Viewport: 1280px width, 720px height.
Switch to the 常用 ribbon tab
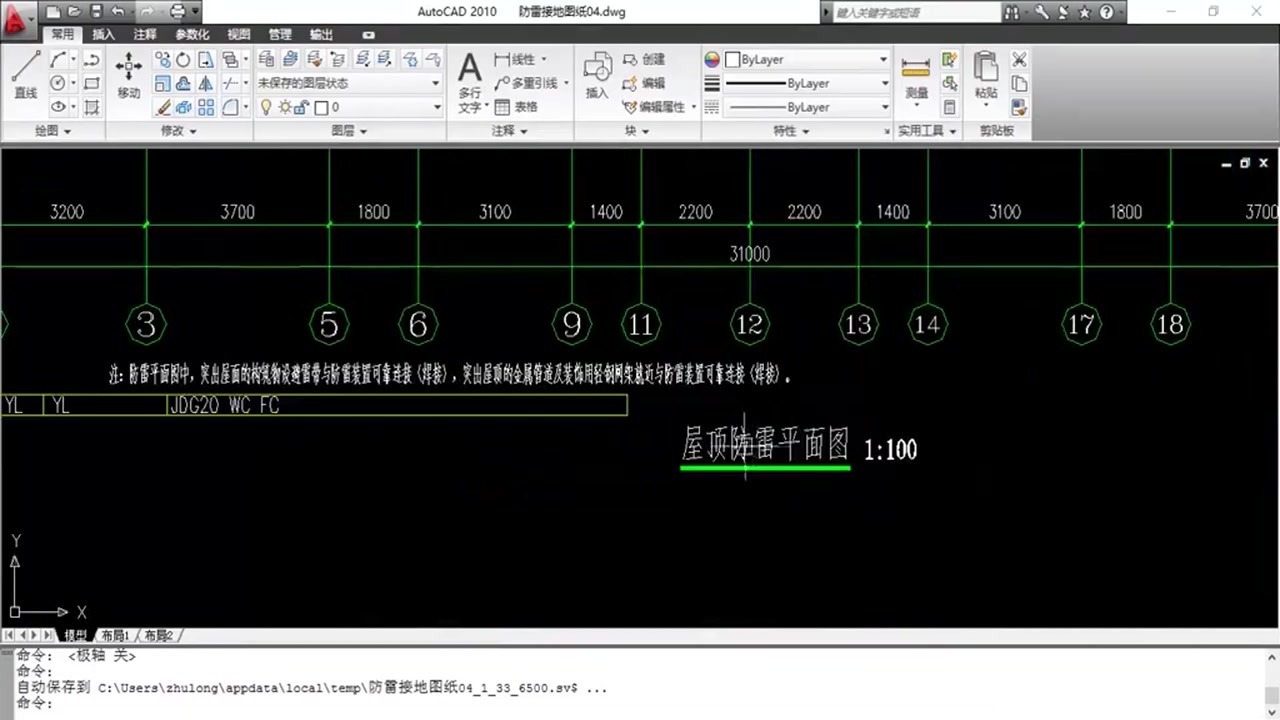(x=64, y=34)
